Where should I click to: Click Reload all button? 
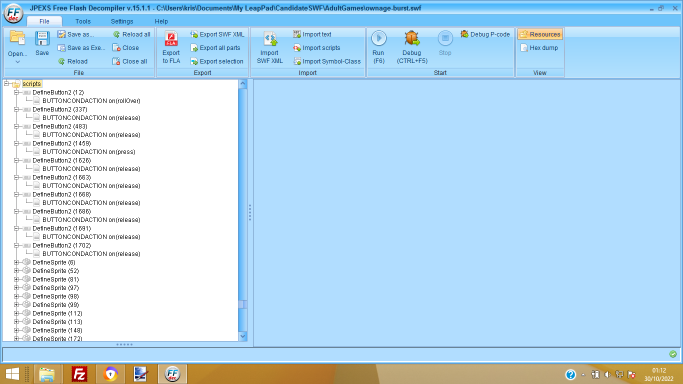pyautogui.click(x=132, y=34)
